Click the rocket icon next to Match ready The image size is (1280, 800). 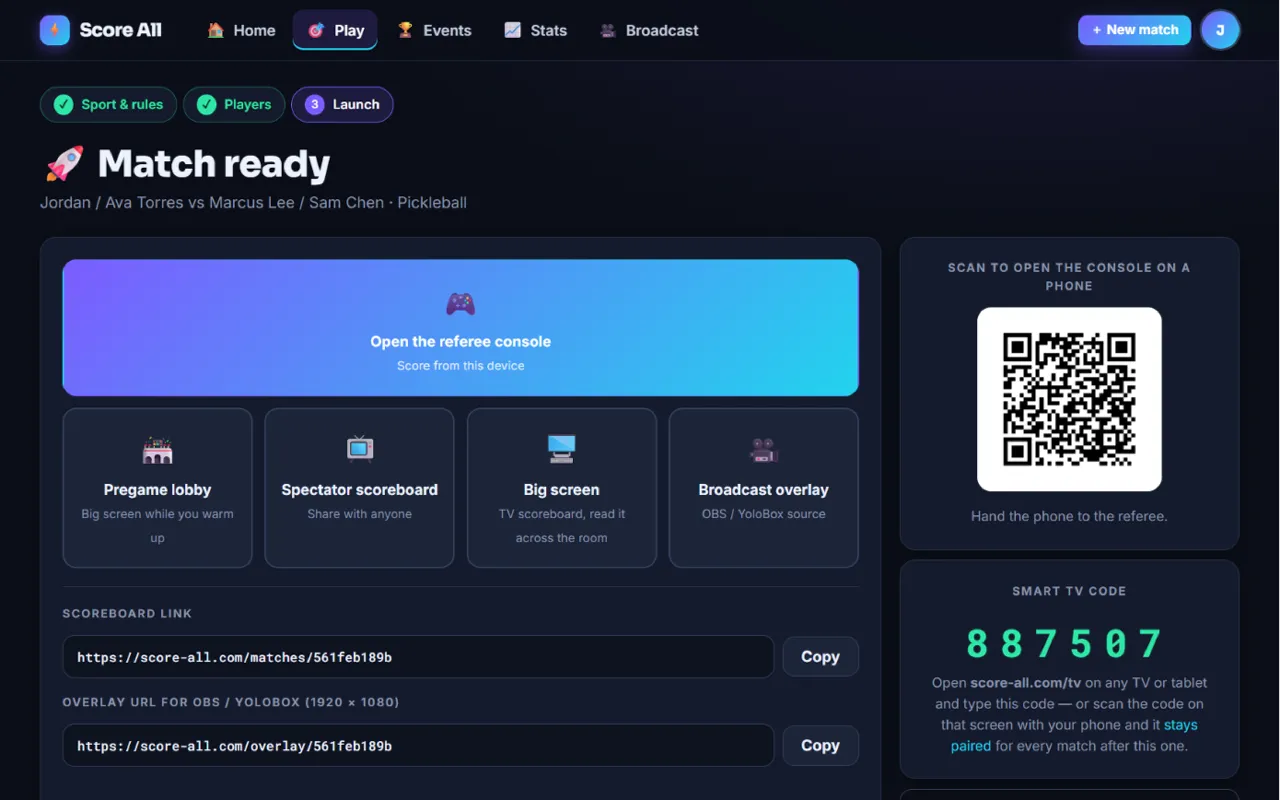point(64,164)
